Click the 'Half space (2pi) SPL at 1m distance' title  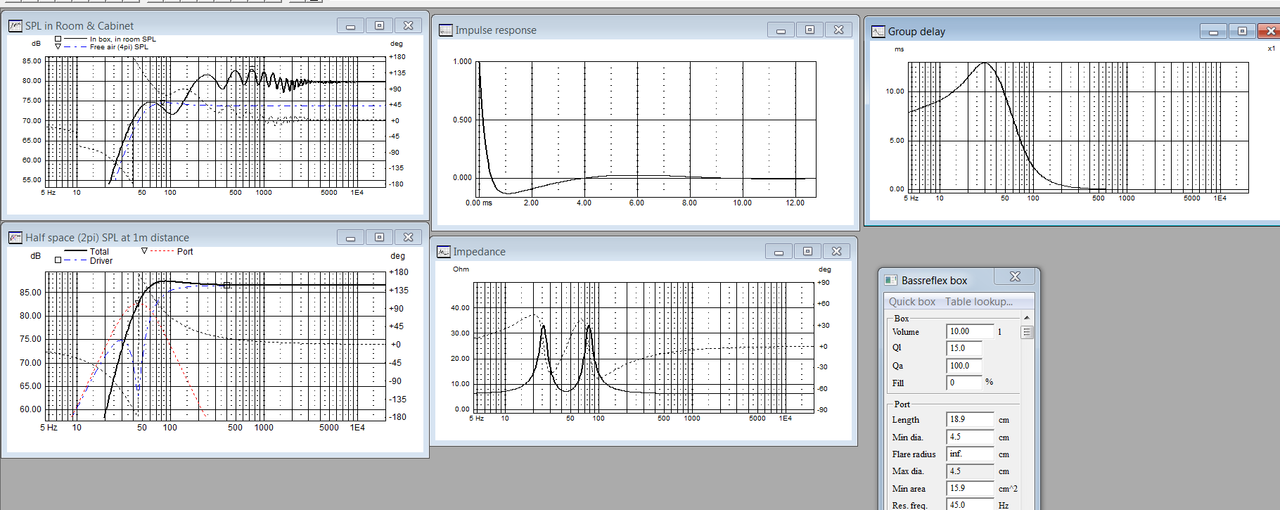[107, 238]
